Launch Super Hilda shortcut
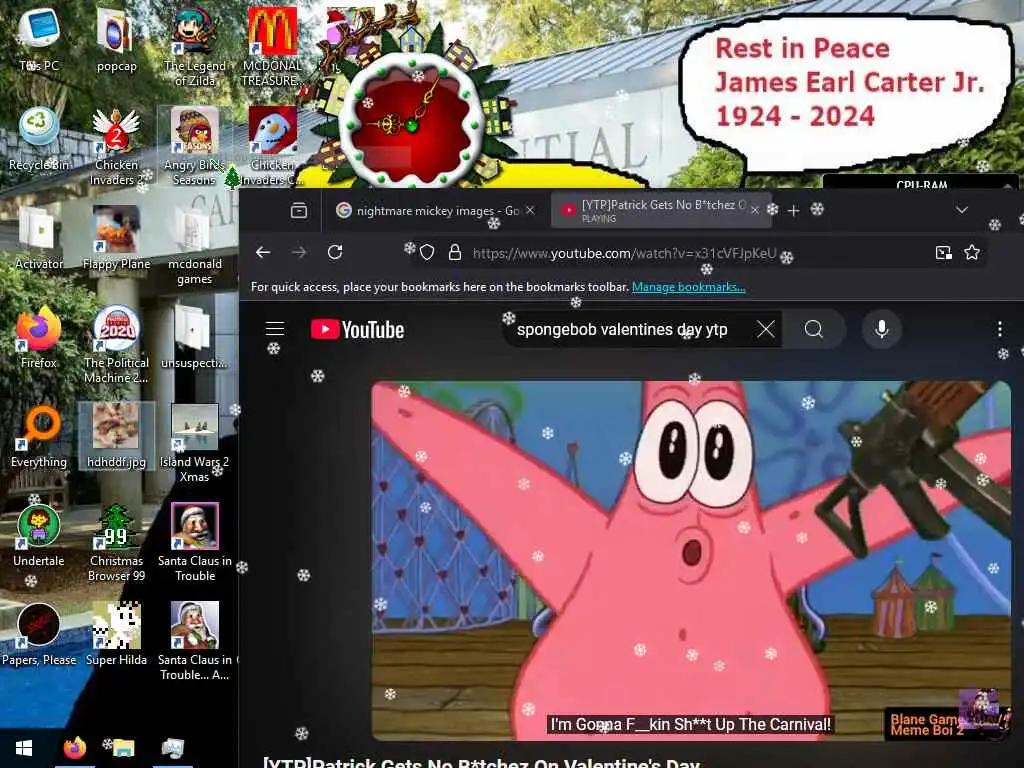The width and height of the screenshot is (1024, 768). (116, 634)
